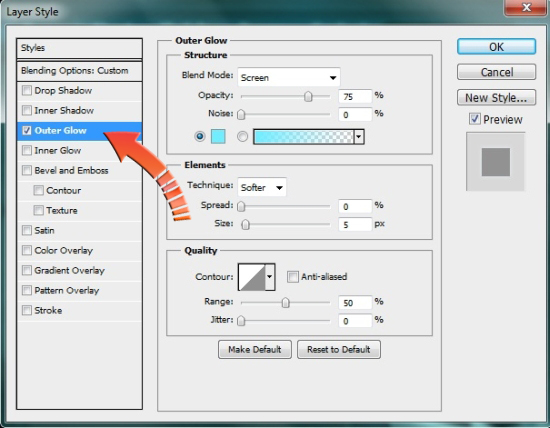Select the solid color radio button
The height and width of the screenshot is (428, 550).
coord(200,136)
